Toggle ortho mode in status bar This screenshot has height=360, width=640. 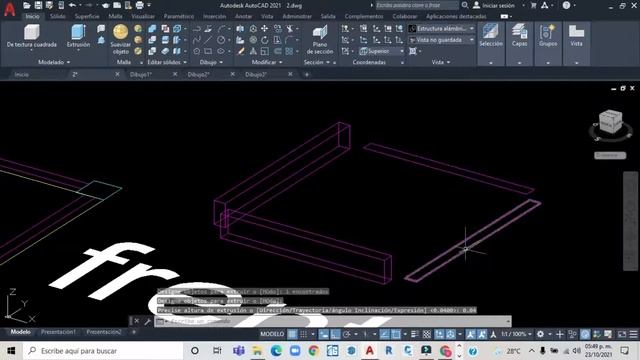coord(335,334)
